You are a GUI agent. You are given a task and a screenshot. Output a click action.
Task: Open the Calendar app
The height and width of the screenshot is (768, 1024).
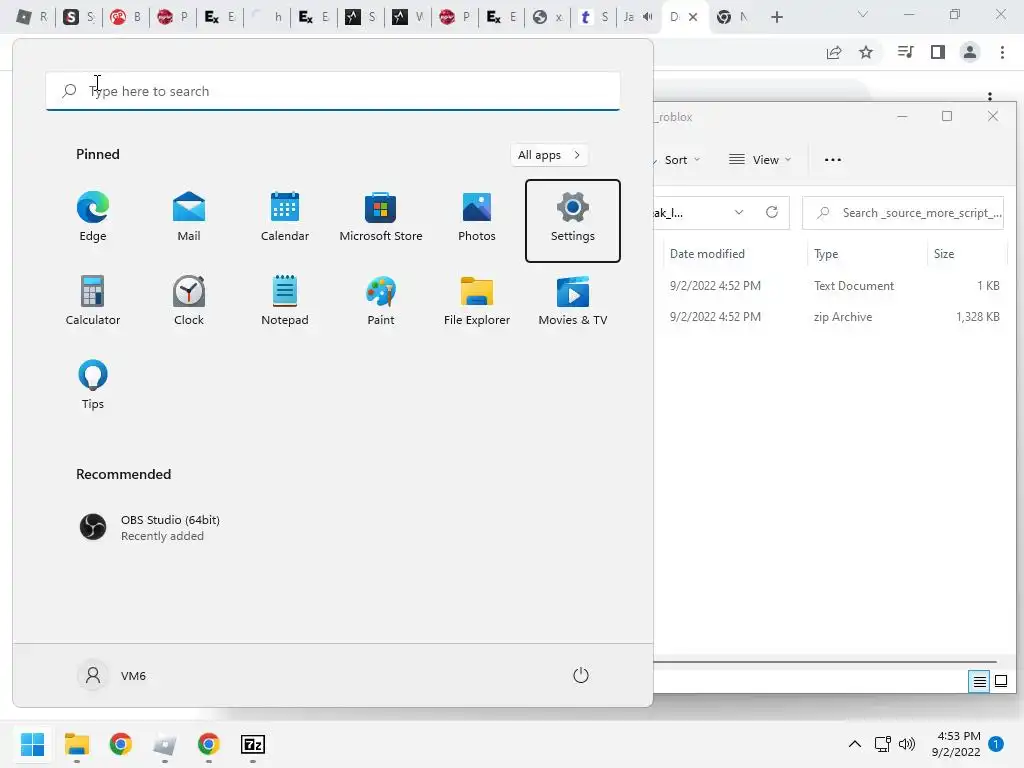coord(285,217)
